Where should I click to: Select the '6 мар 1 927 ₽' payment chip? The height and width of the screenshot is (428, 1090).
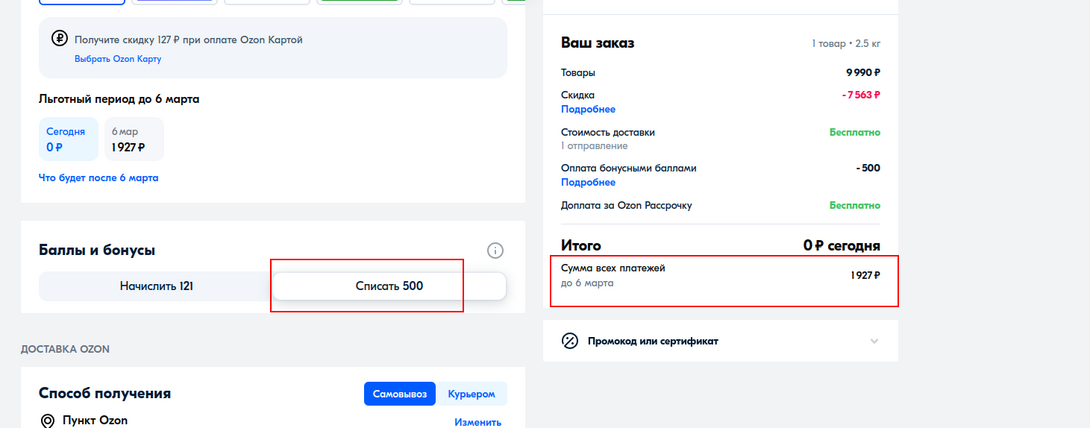pos(133,139)
